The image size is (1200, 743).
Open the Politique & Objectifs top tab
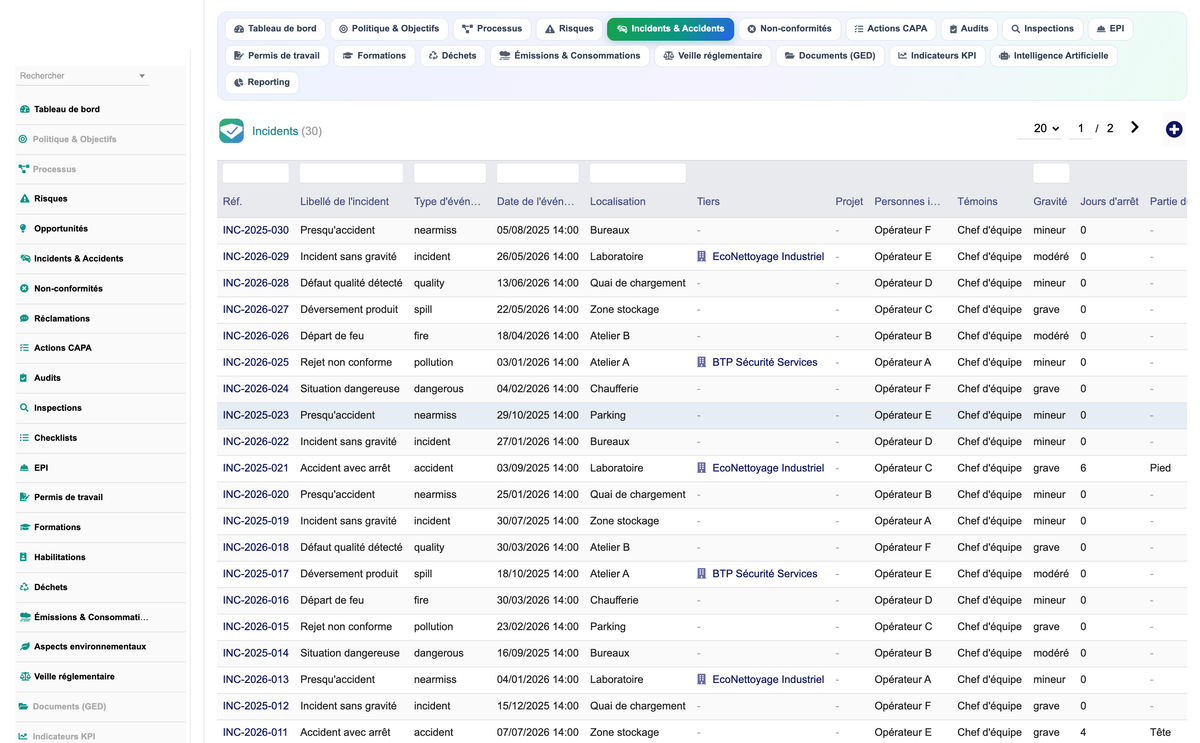389,29
